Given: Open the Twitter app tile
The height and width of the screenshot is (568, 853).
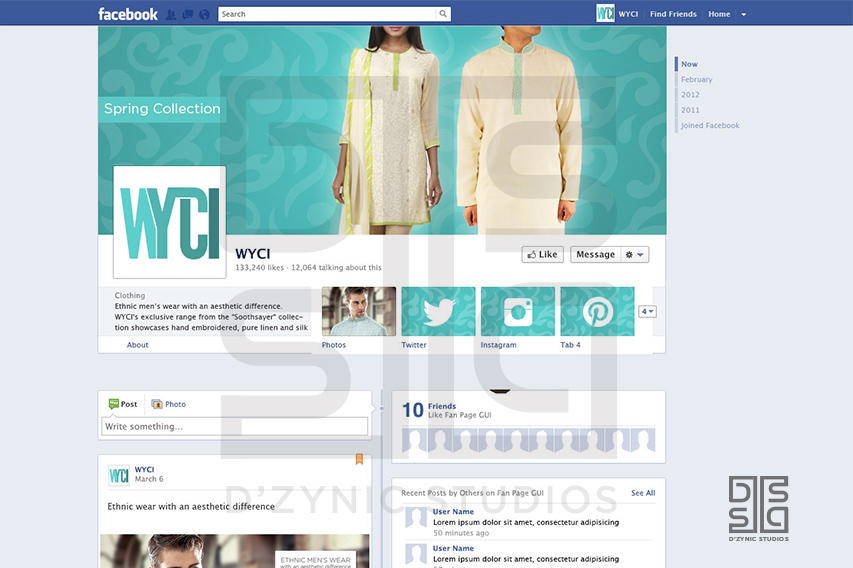Looking at the screenshot, I should 438,311.
